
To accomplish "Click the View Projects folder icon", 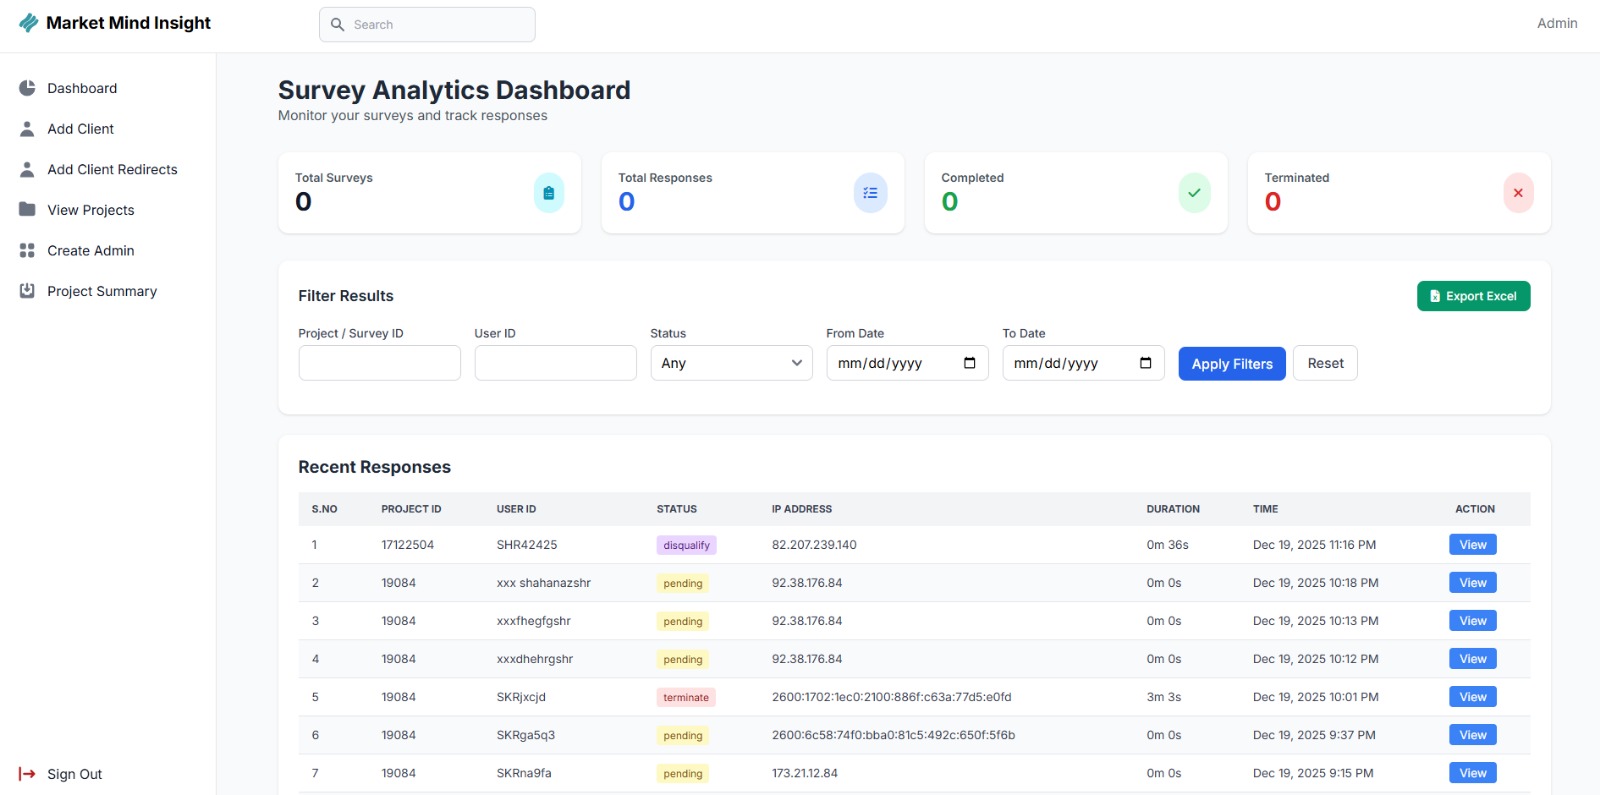I will pyautogui.click(x=27, y=210).
